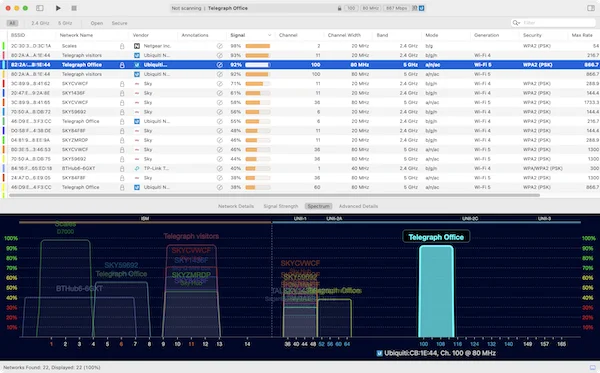Sort by the Mode column header

coord(432,35)
